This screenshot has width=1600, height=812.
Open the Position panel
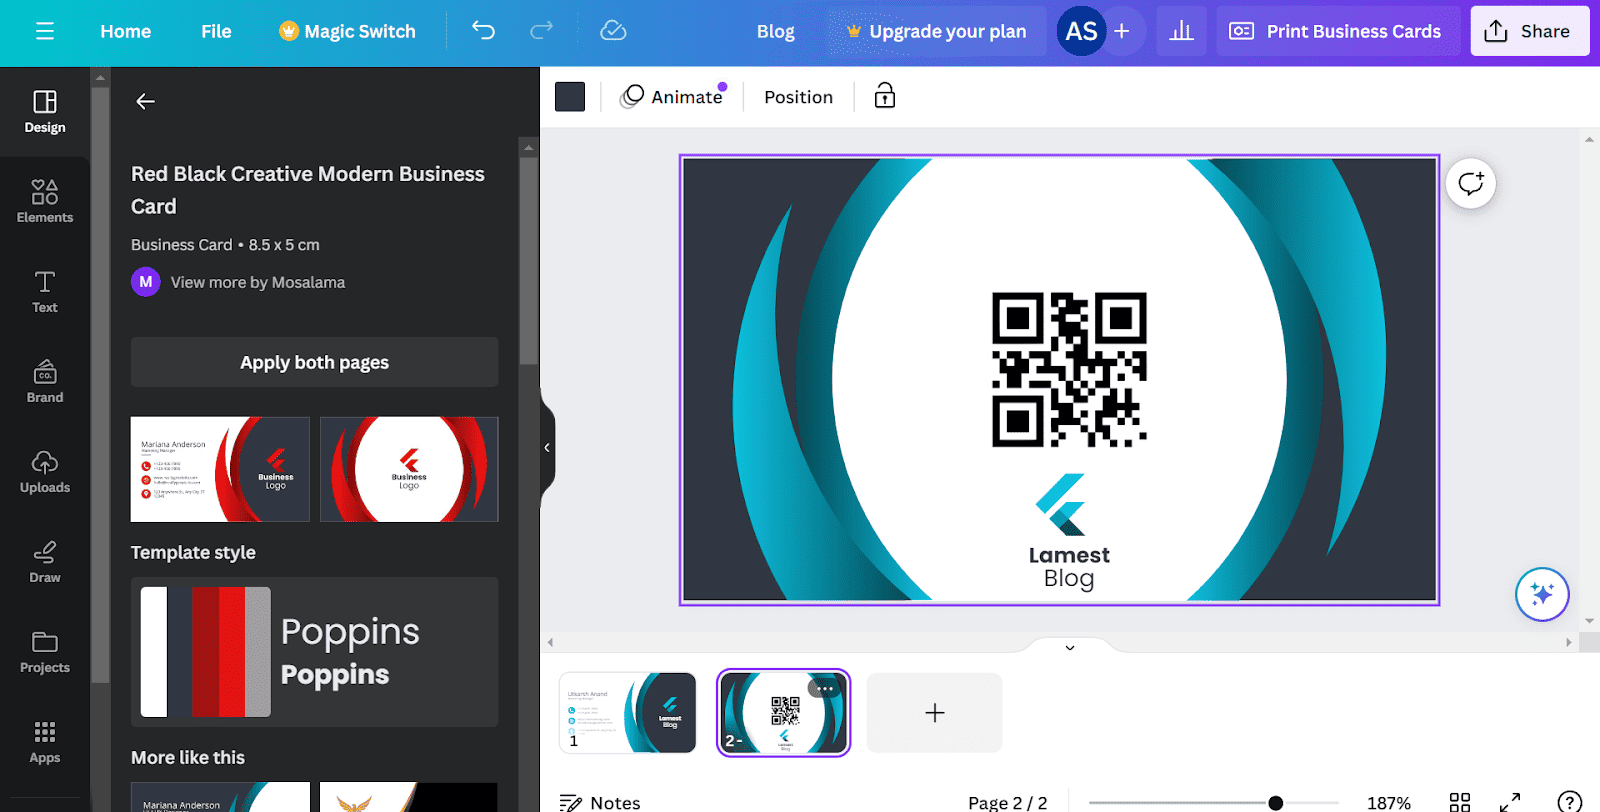click(798, 97)
